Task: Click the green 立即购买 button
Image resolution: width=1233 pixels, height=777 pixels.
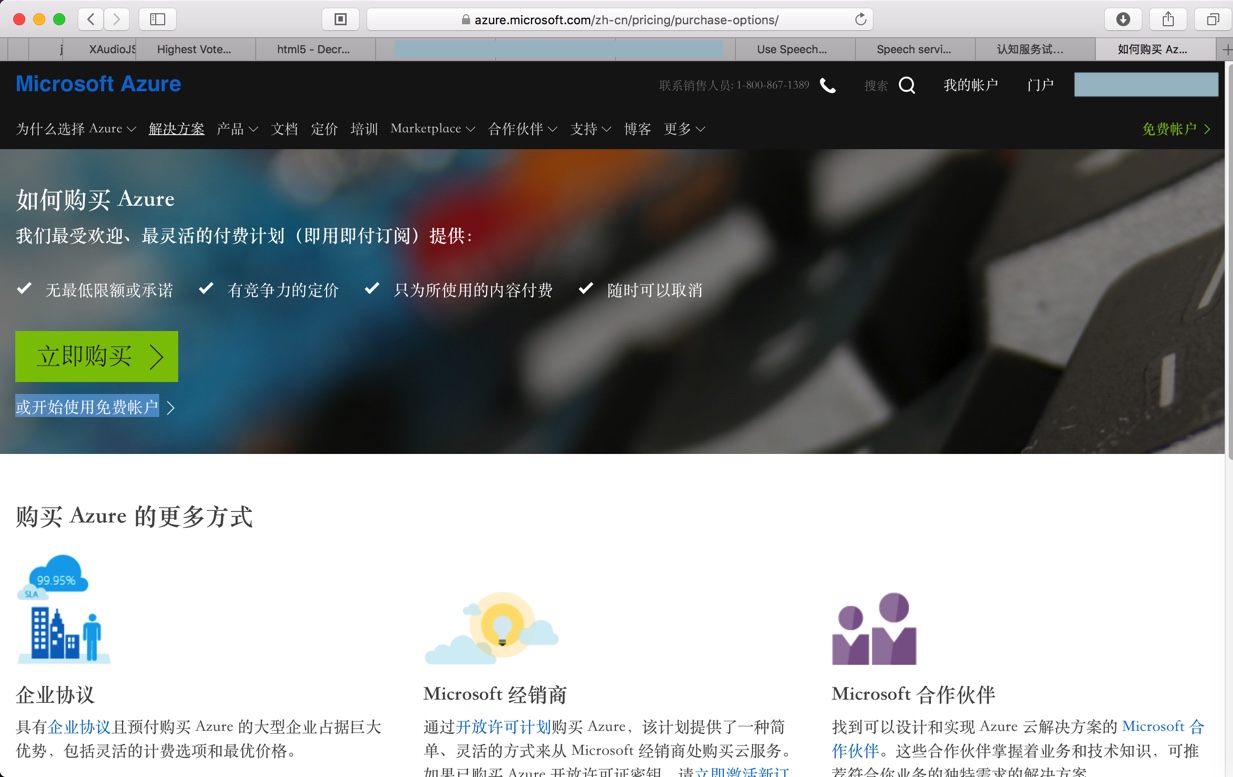Action: click(96, 356)
